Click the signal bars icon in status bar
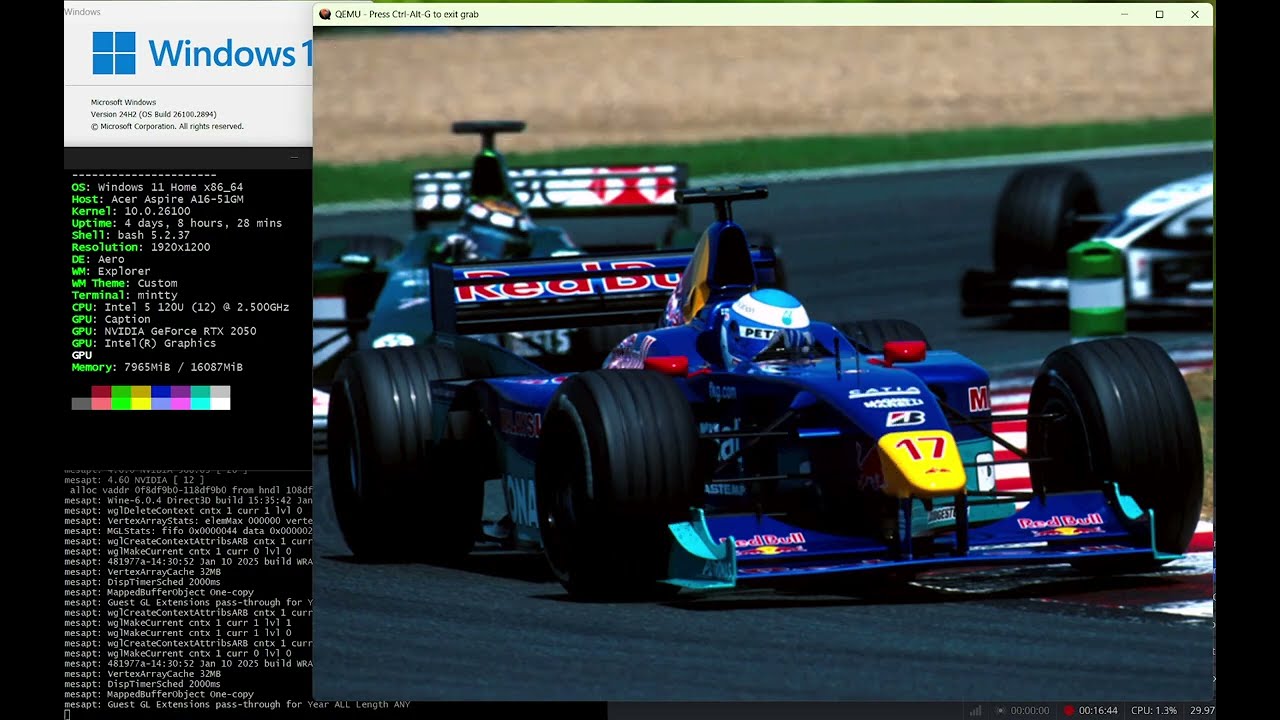This screenshot has width=1280, height=720. pyautogui.click(x=976, y=710)
